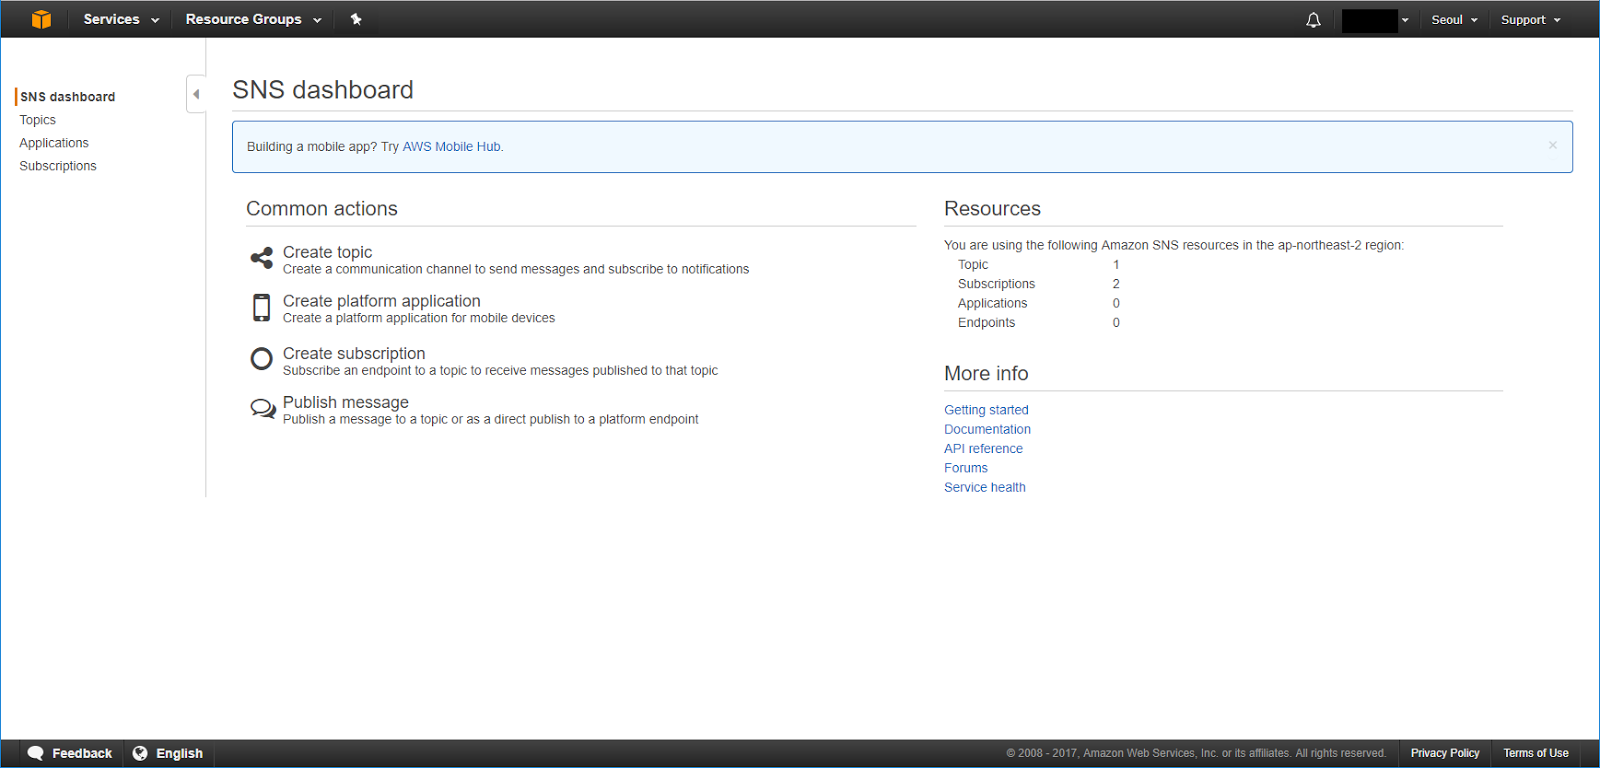Open Applications in sidebar

coord(54,143)
